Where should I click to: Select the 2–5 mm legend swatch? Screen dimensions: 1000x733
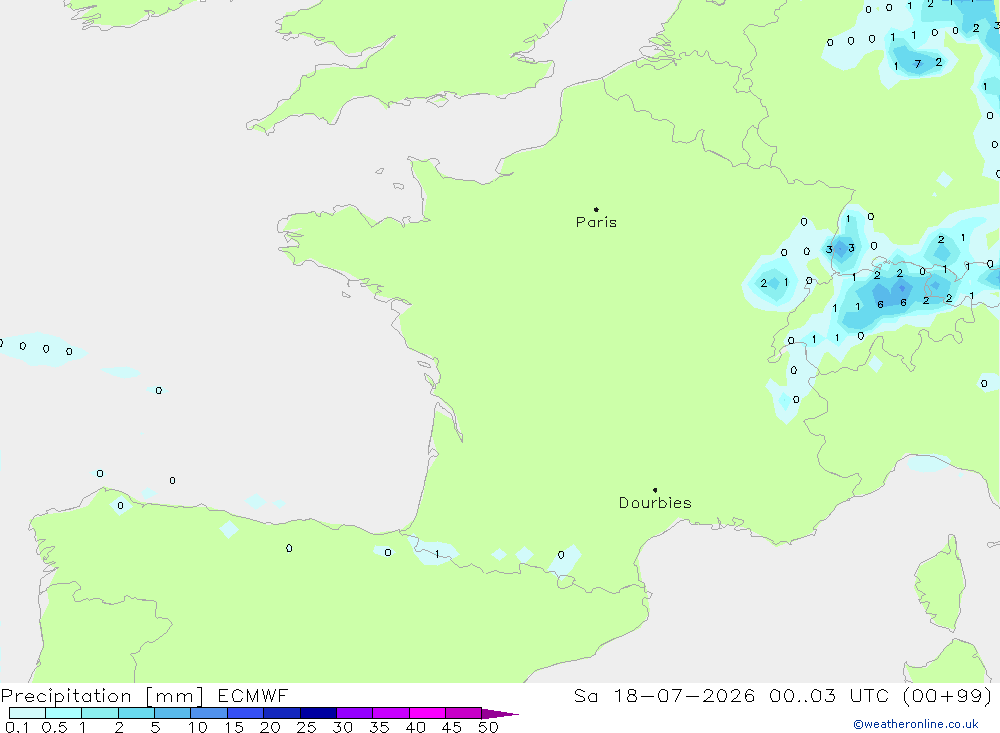tap(136, 713)
